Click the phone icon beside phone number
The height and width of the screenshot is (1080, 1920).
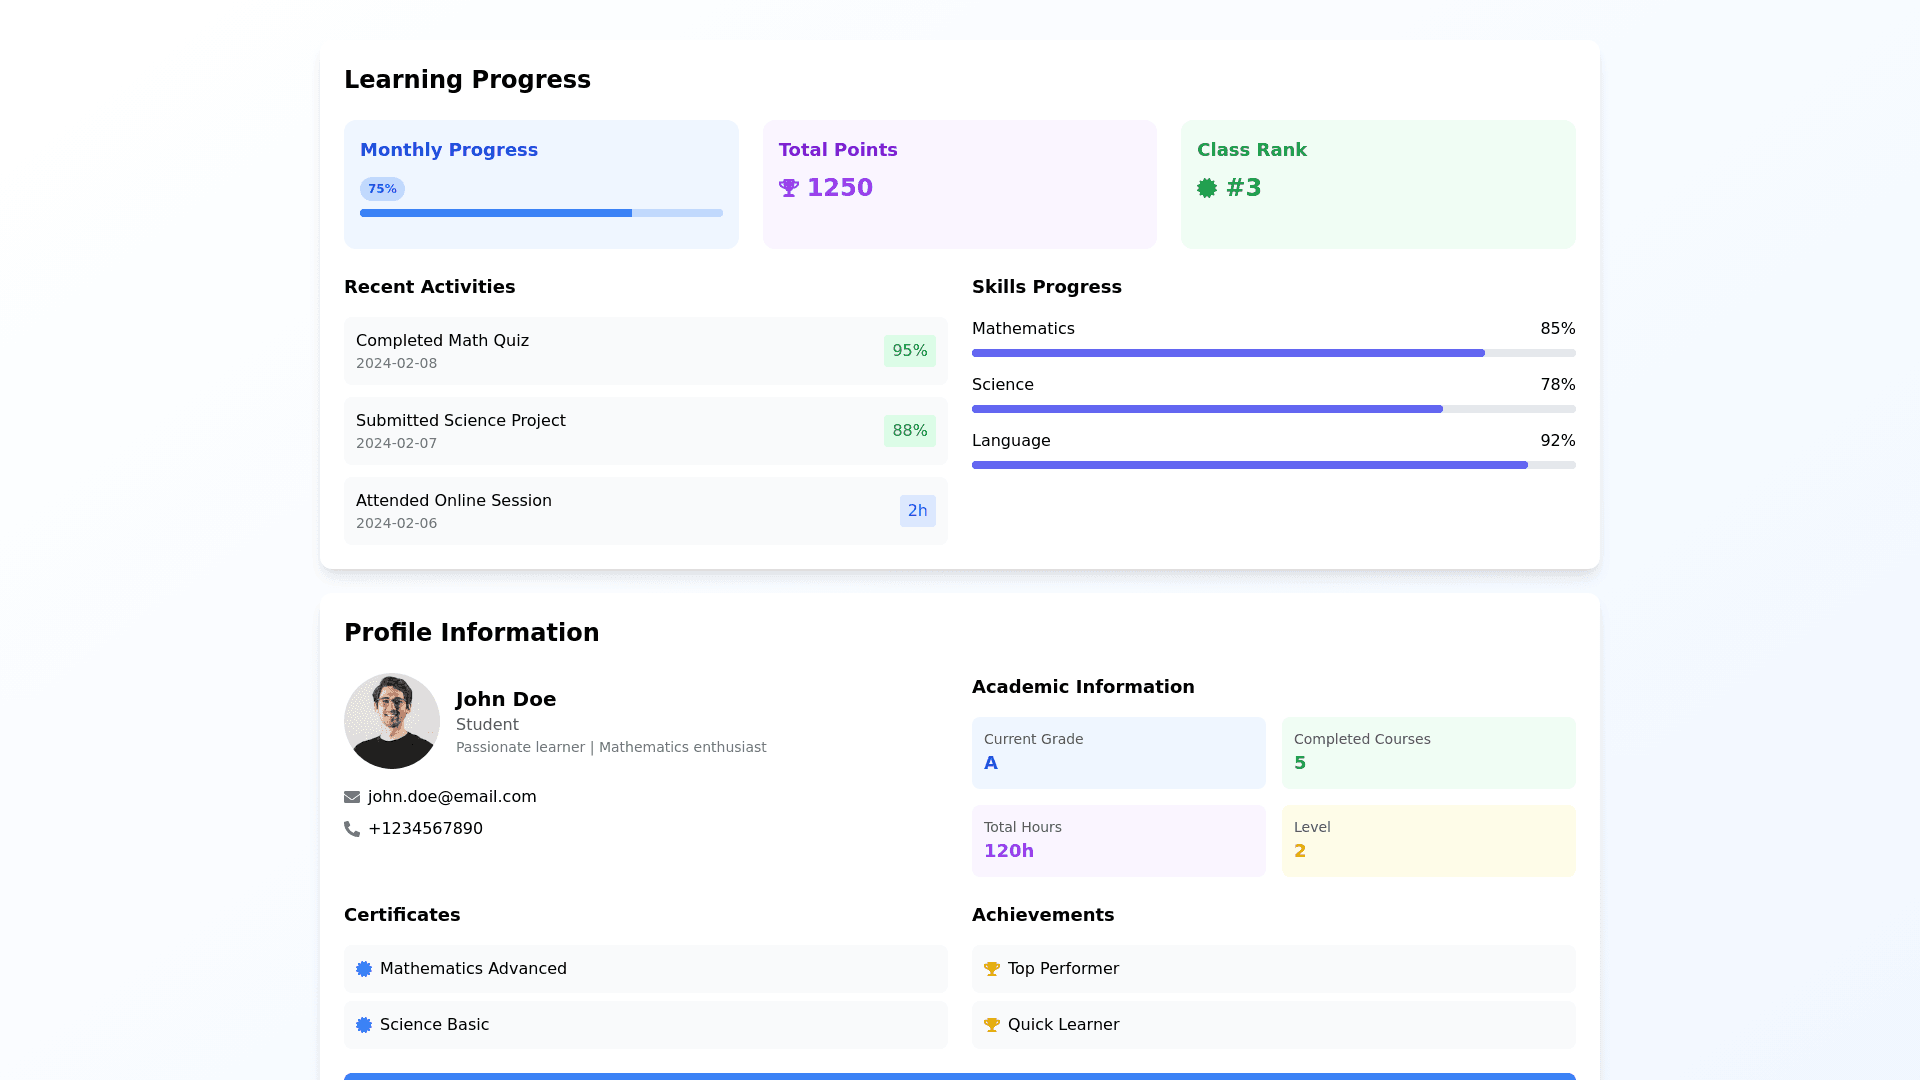[352, 829]
